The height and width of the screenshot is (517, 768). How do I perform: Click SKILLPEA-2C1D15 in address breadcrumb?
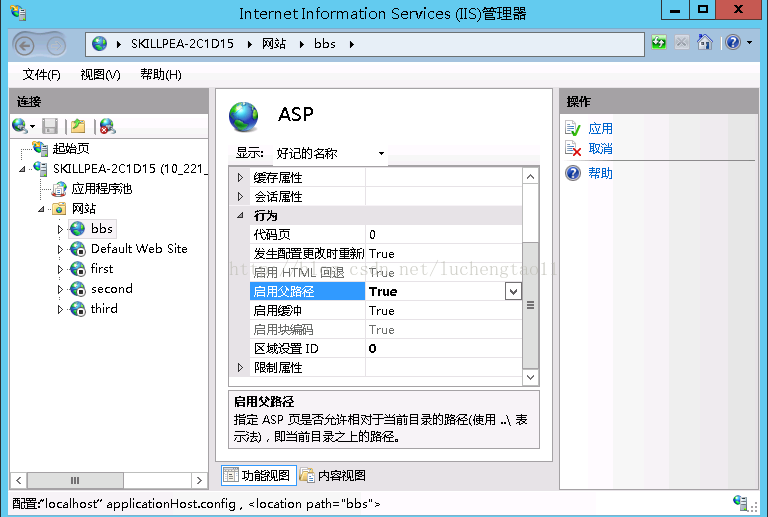(182, 44)
